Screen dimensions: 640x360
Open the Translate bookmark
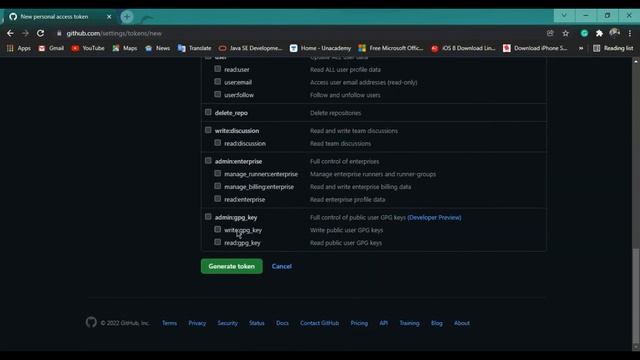point(194,48)
